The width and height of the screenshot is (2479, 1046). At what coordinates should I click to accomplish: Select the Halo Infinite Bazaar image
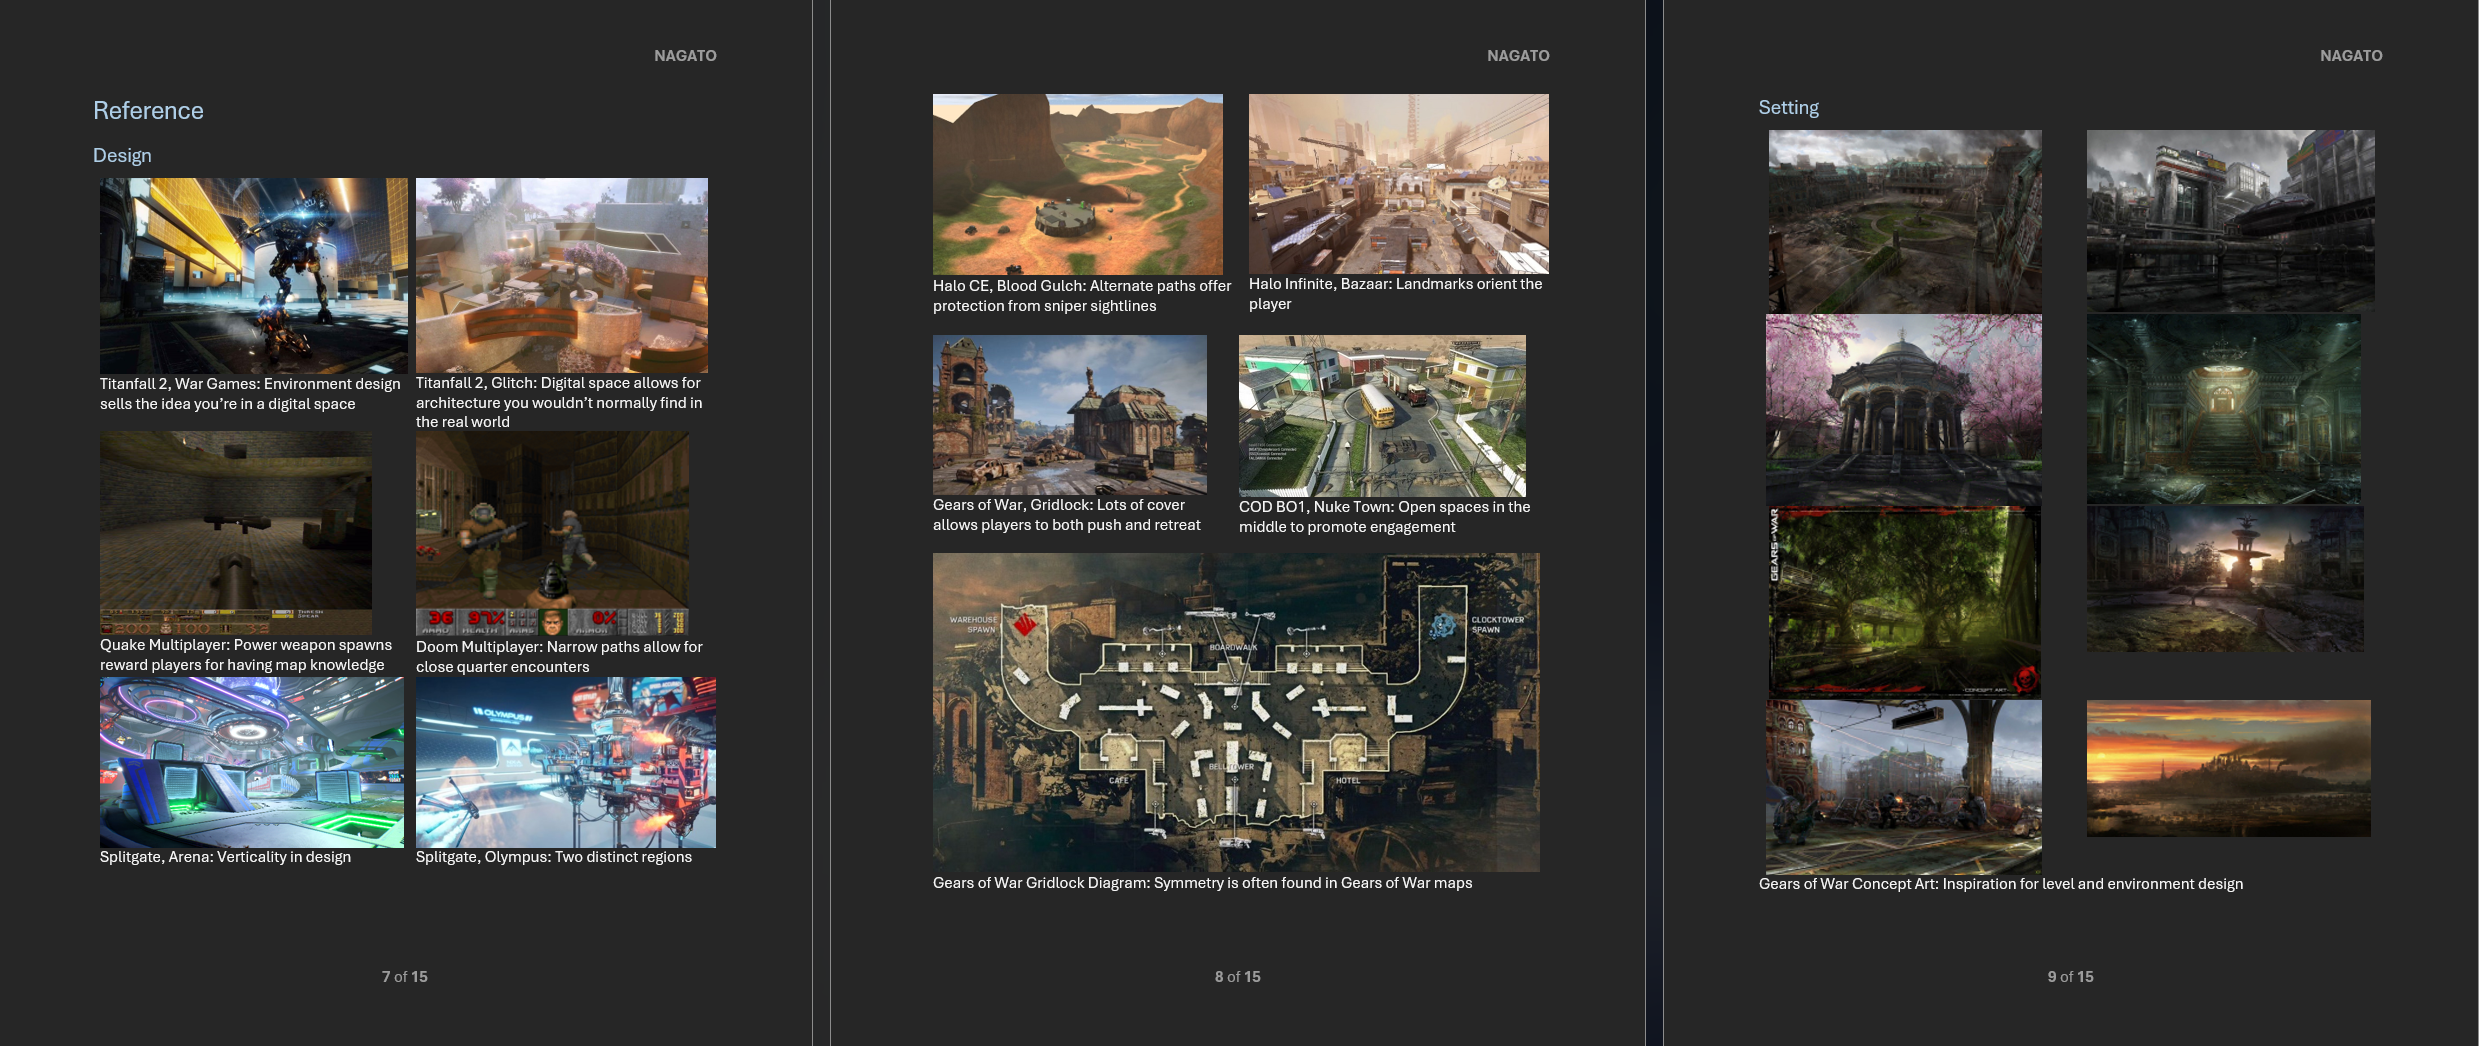[1398, 184]
